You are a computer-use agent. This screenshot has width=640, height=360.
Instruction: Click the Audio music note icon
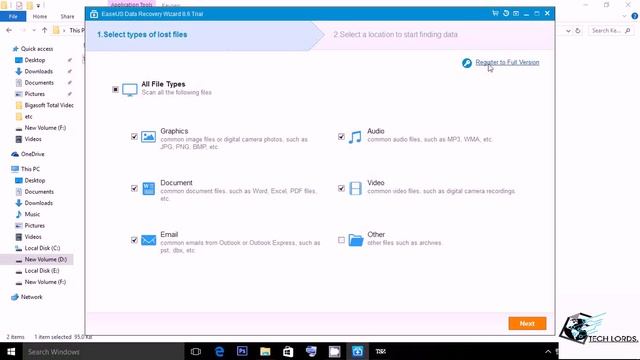point(355,137)
